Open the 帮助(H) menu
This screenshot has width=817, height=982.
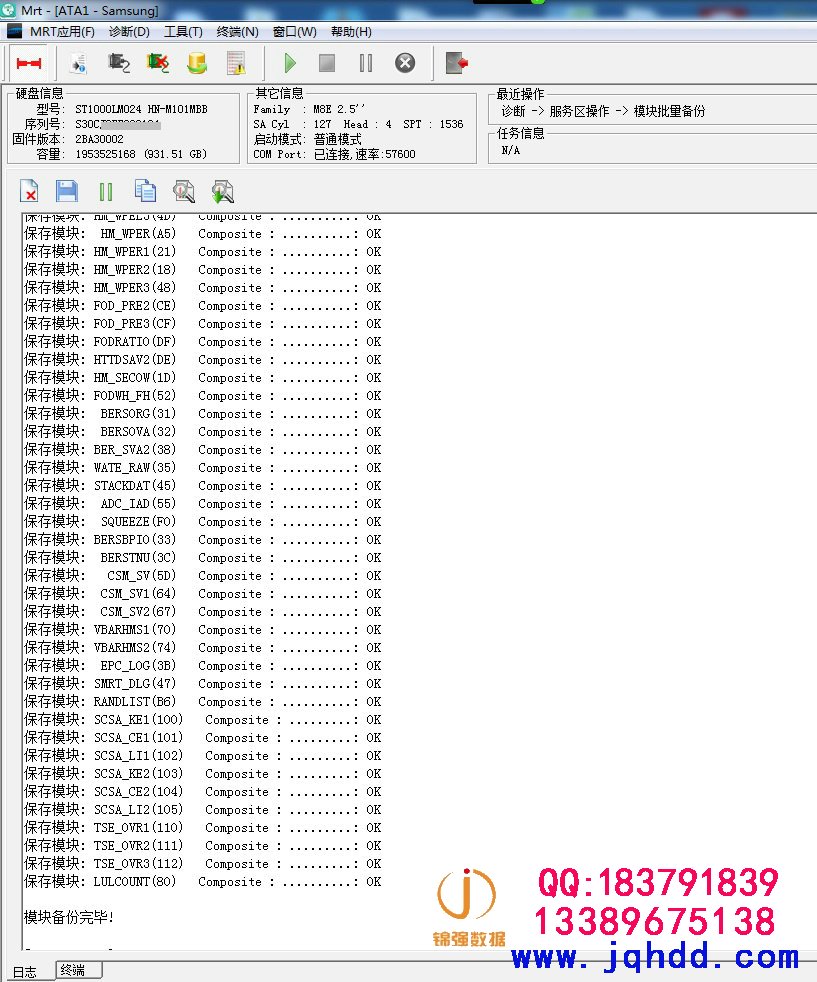(351, 31)
